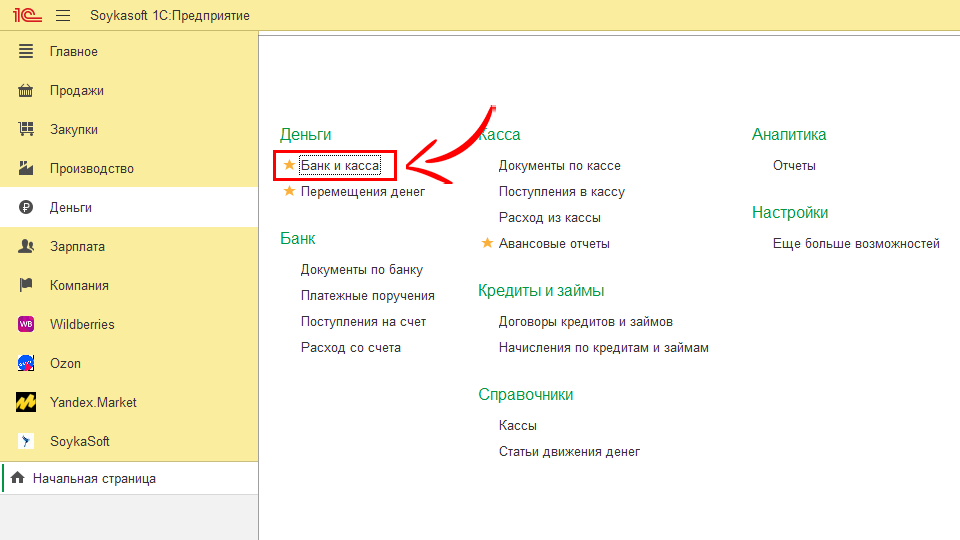Click the Yandex.Market icon in sidebar
The width and height of the screenshot is (960, 540).
click(27, 402)
